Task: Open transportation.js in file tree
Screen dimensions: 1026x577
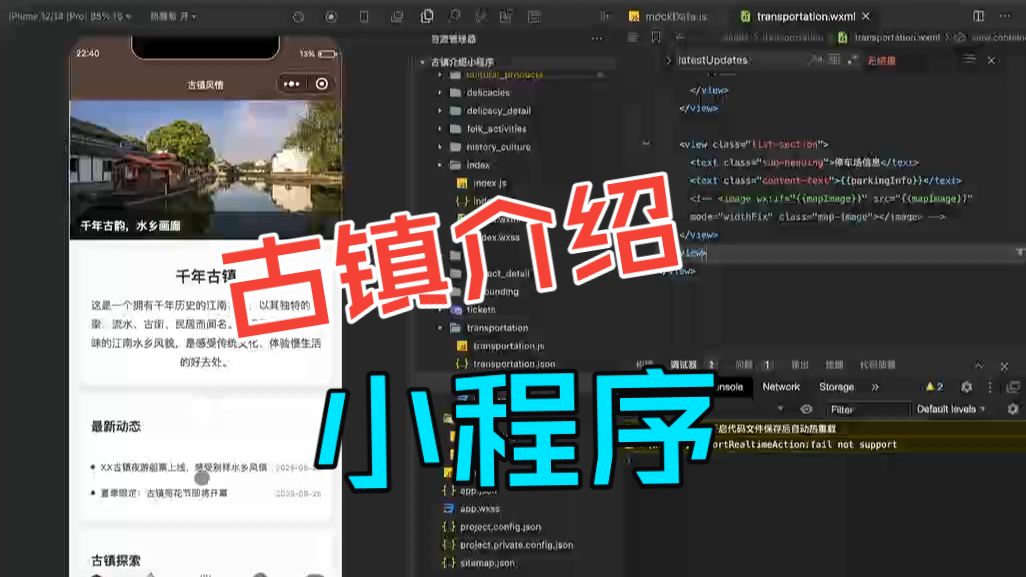Action: 508,345
